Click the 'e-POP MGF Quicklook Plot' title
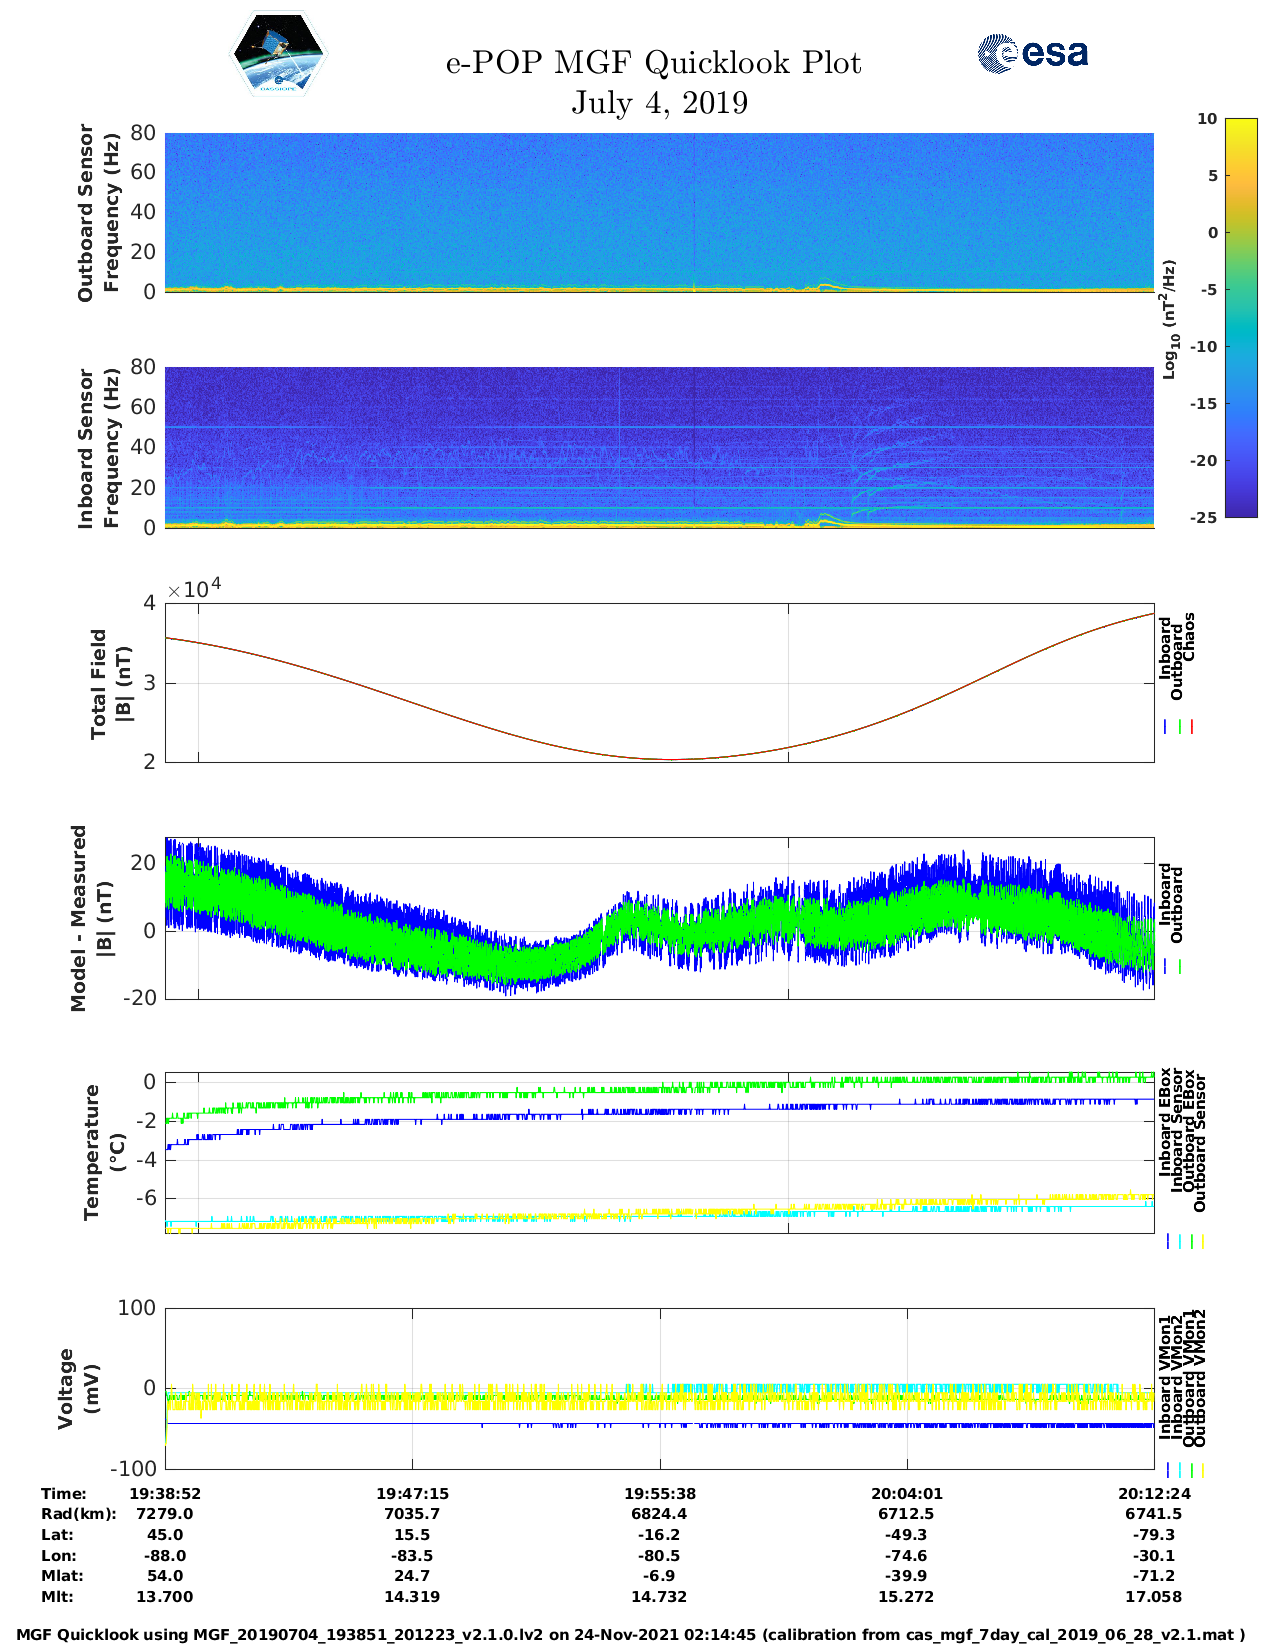1275x1650 pixels. (x=653, y=63)
